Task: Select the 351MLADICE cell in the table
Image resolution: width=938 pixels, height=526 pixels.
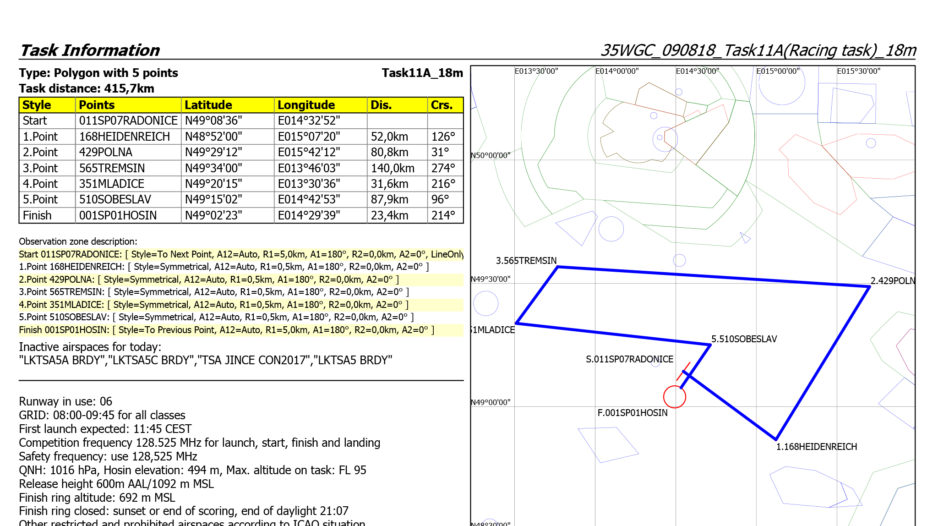Action: click(x=113, y=184)
